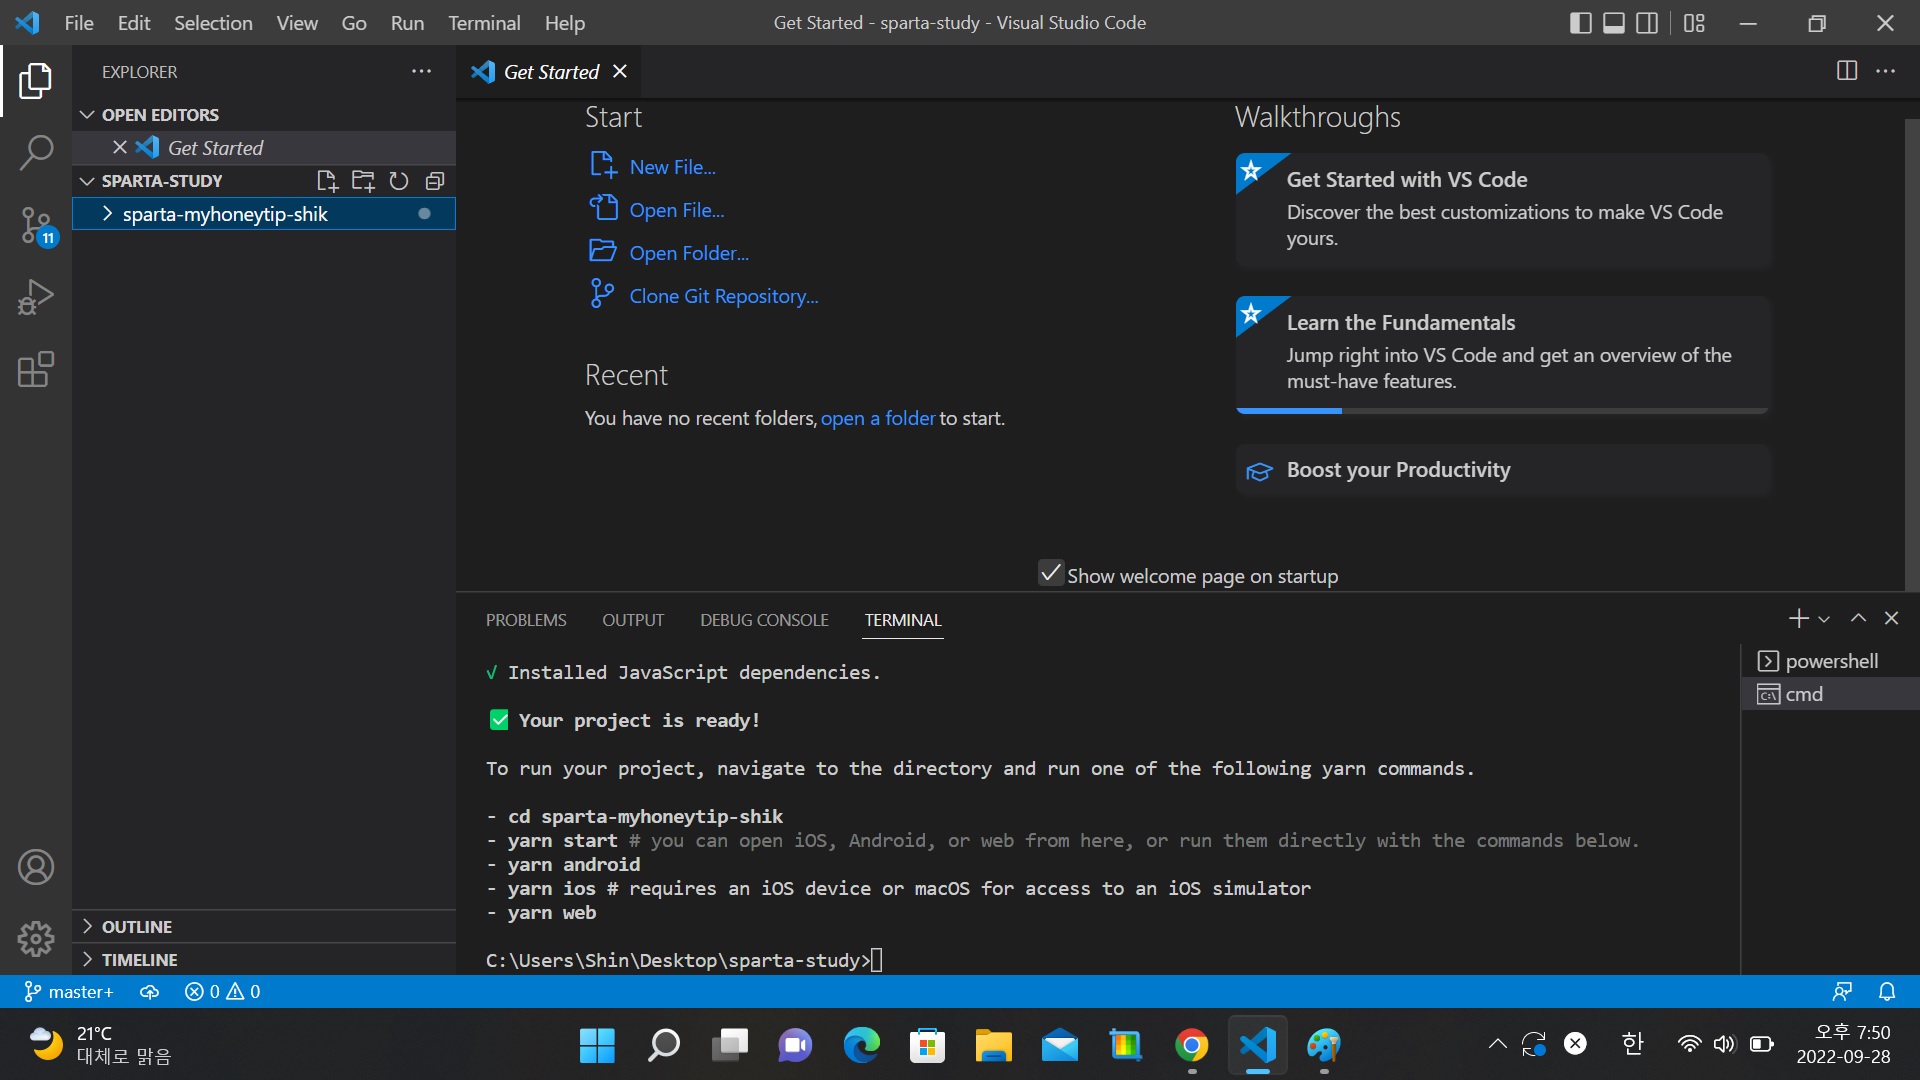Open Learn the Fundamentals walkthrough

click(x=1503, y=354)
